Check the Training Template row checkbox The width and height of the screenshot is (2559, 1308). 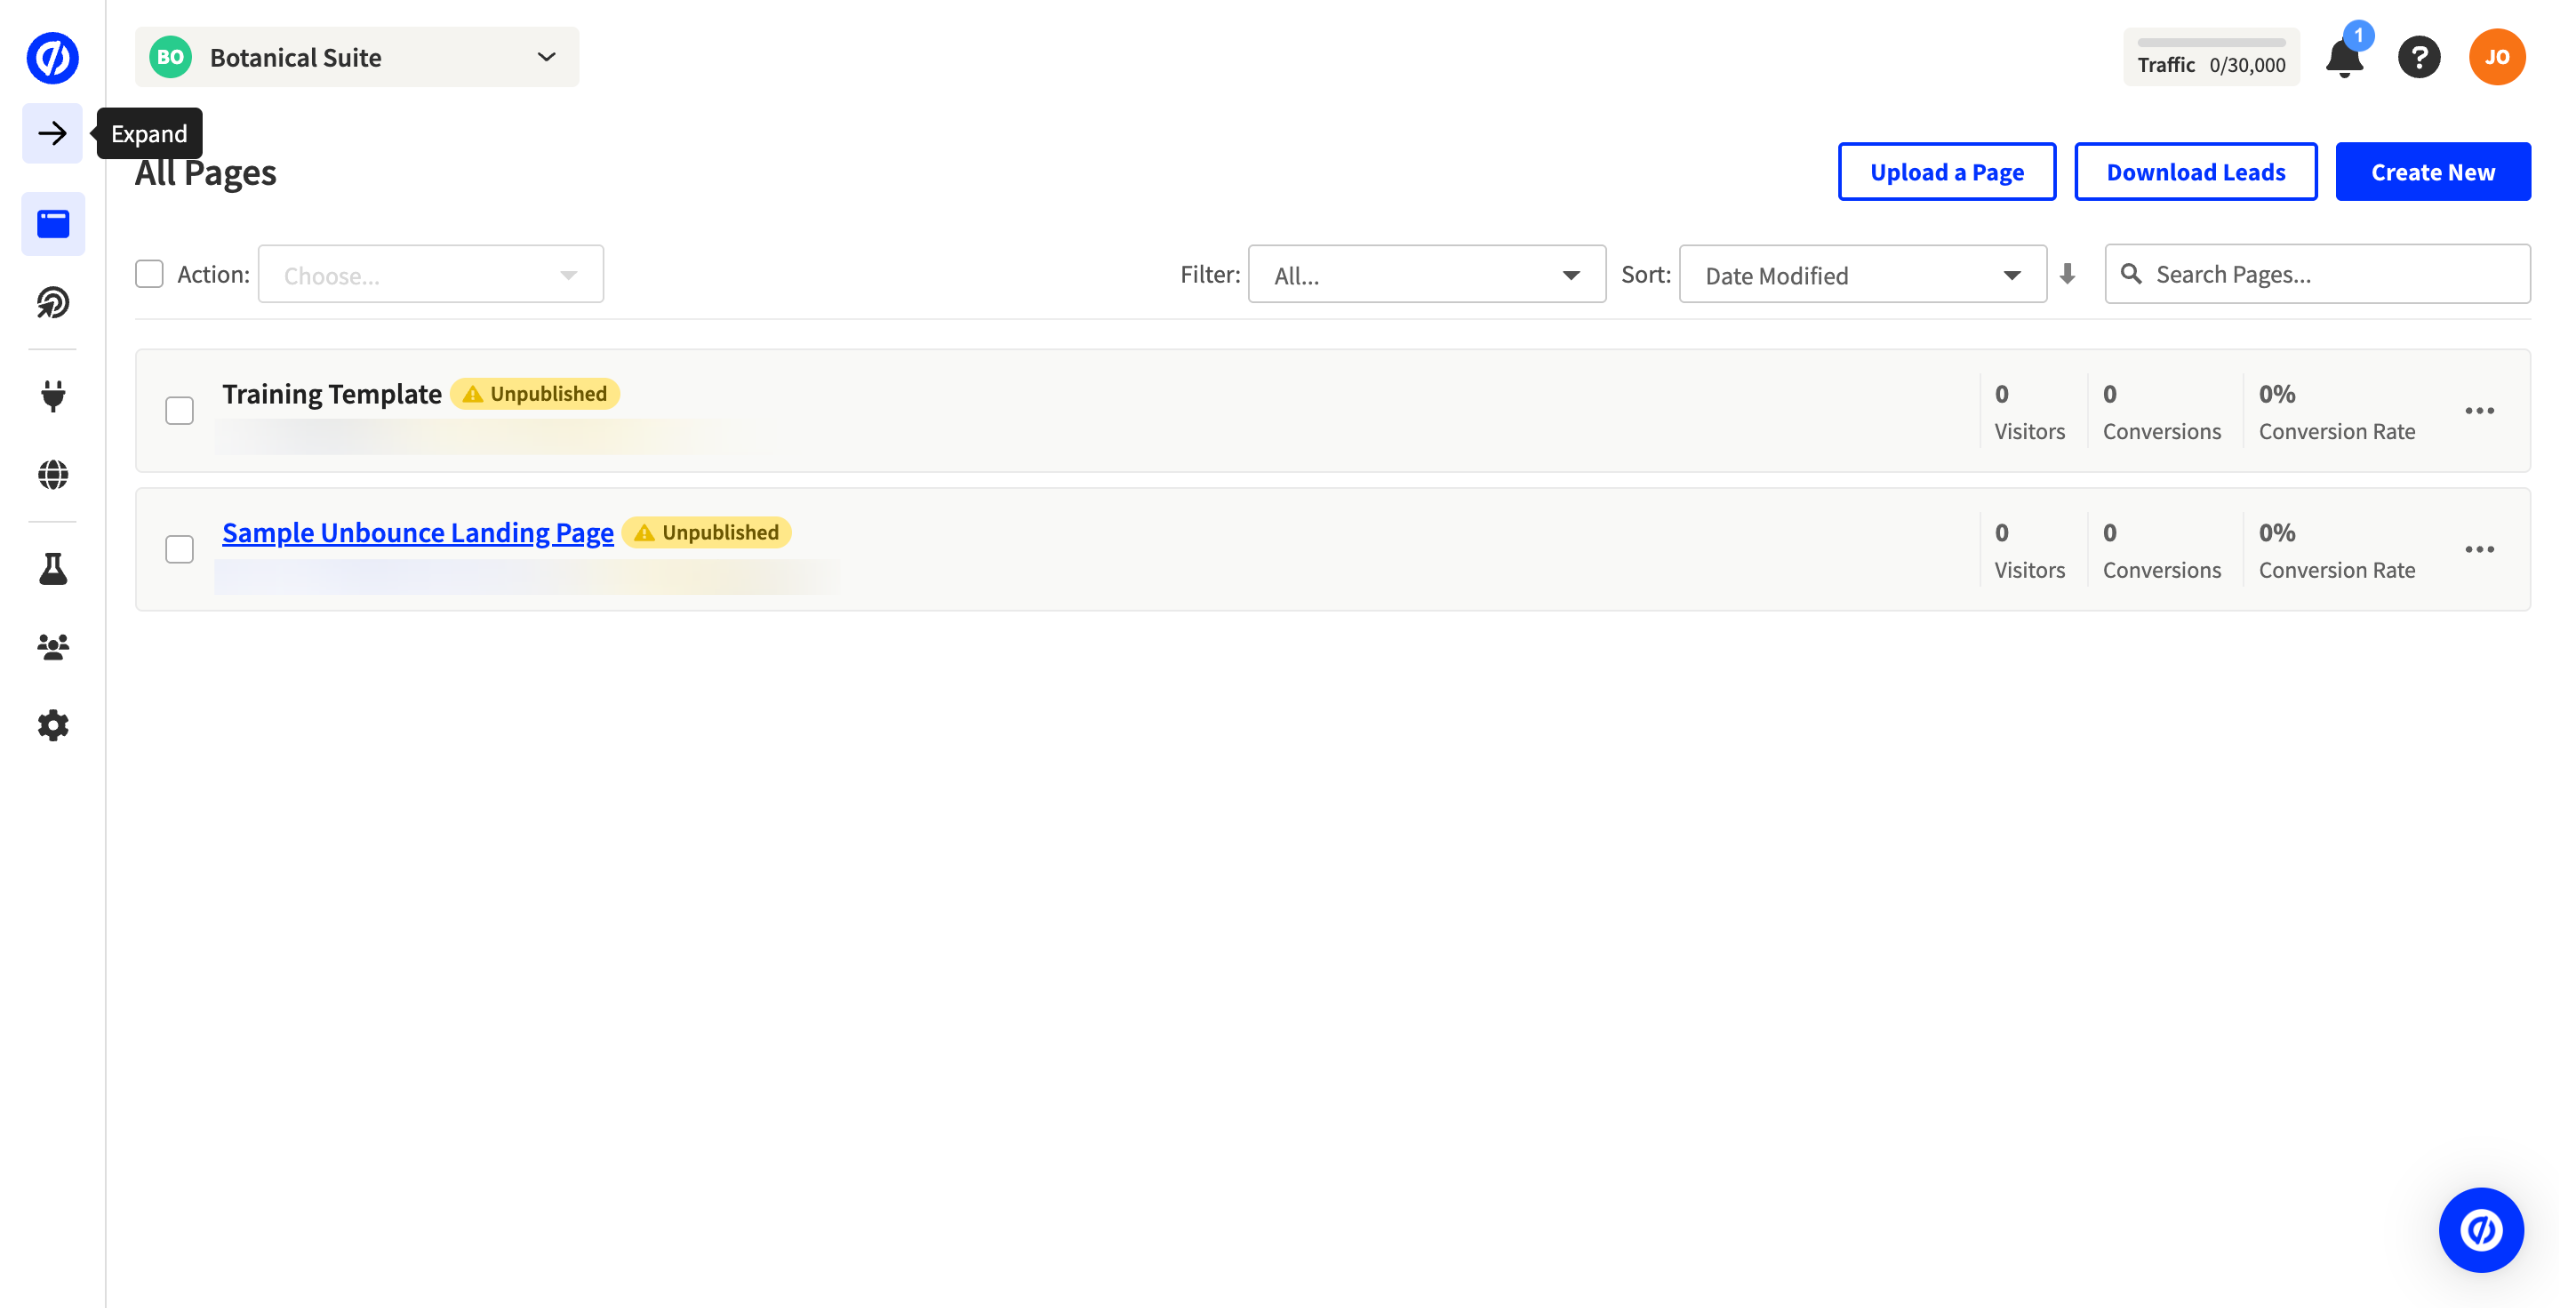pyautogui.click(x=179, y=411)
